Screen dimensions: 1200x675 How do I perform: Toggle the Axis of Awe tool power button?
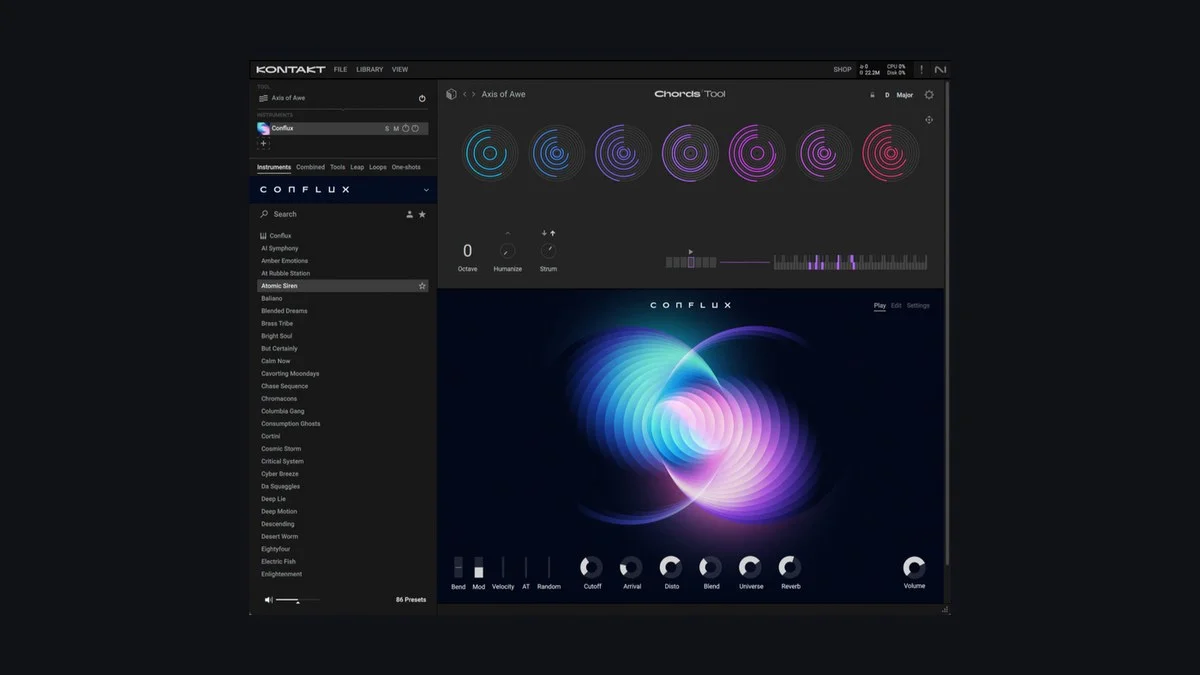(422, 98)
